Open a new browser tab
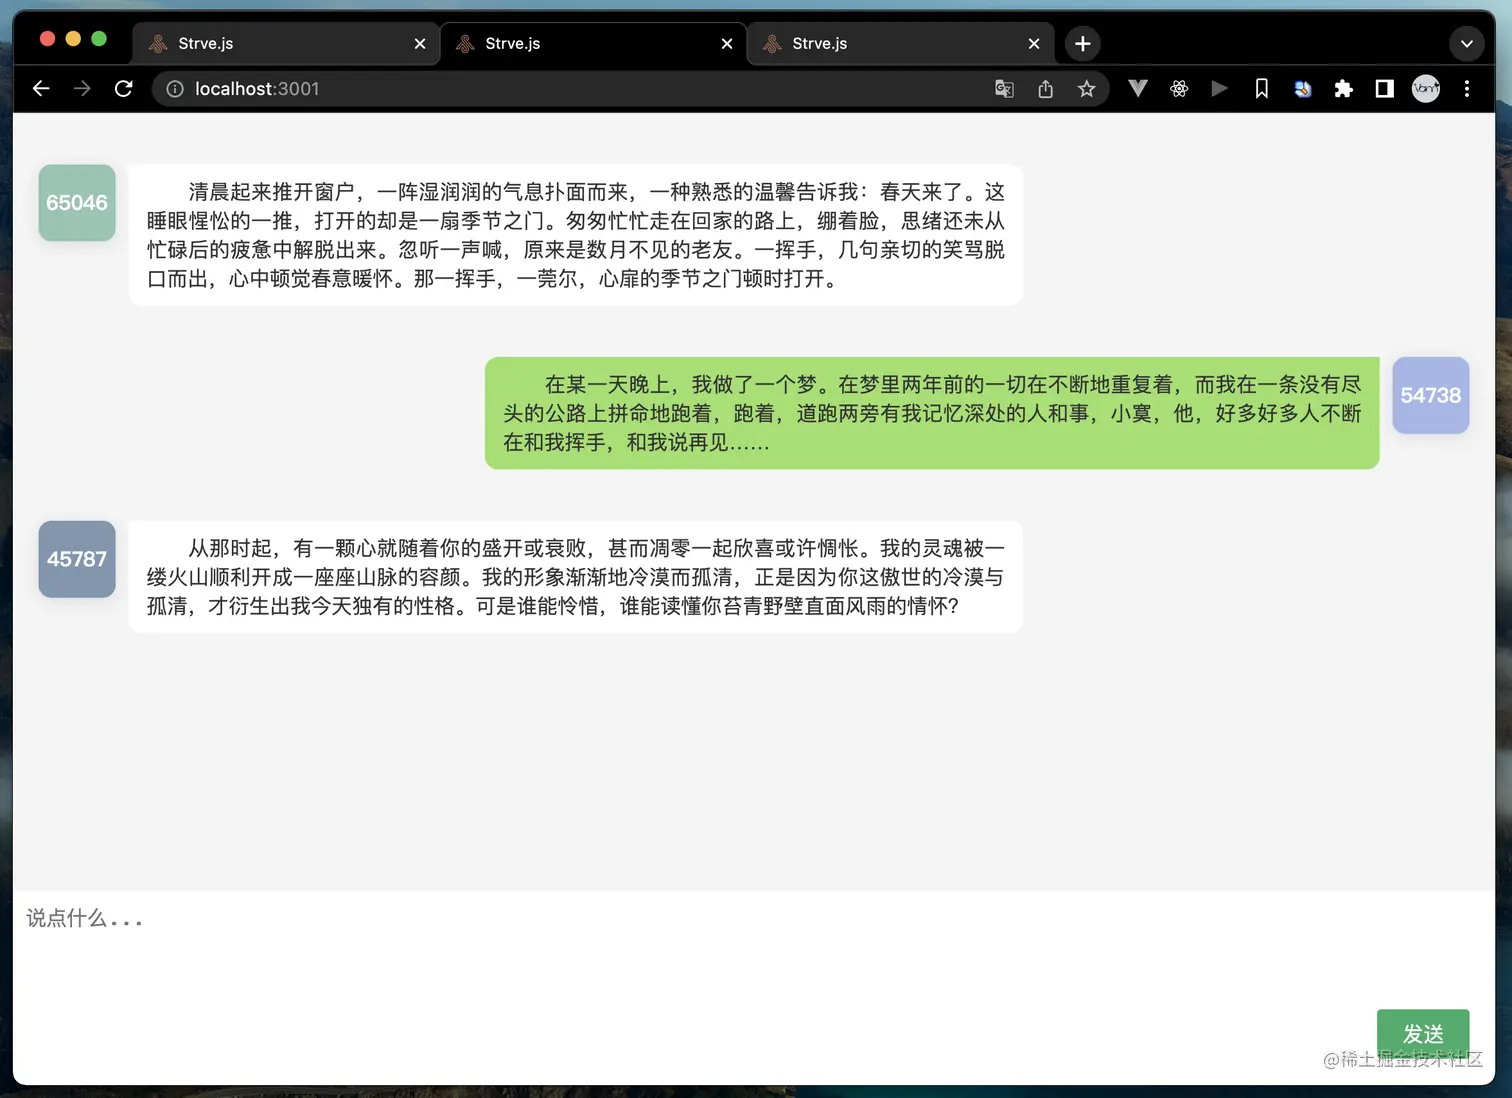This screenshot has width=1512, height=1098. click(x=1083, y=44)
